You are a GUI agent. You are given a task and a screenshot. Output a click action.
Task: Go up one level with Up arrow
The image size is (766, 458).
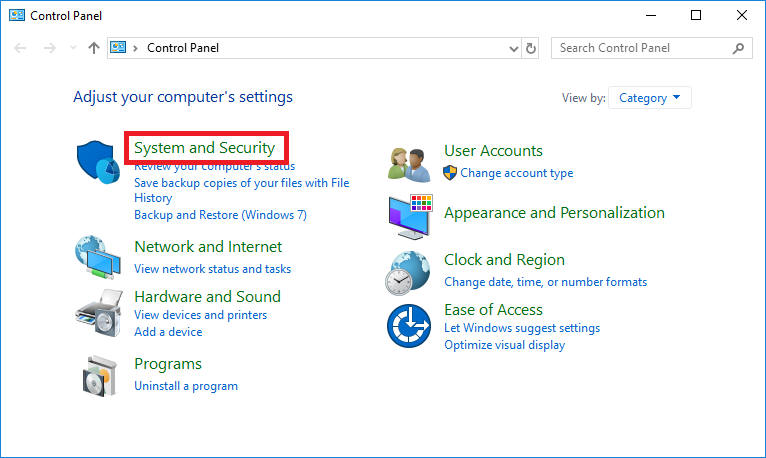pyautogui.click(x=94, y=48)
